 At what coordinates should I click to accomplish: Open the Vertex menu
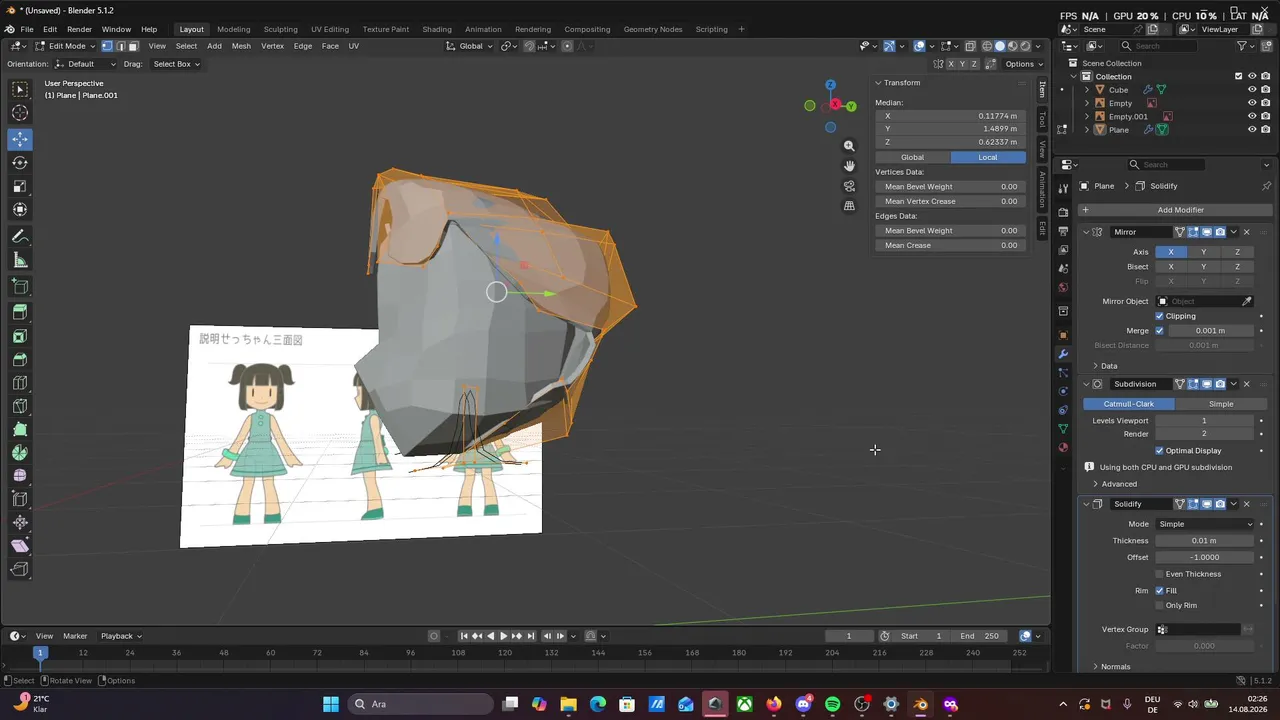pyautogui.click(x=272, y=46)
